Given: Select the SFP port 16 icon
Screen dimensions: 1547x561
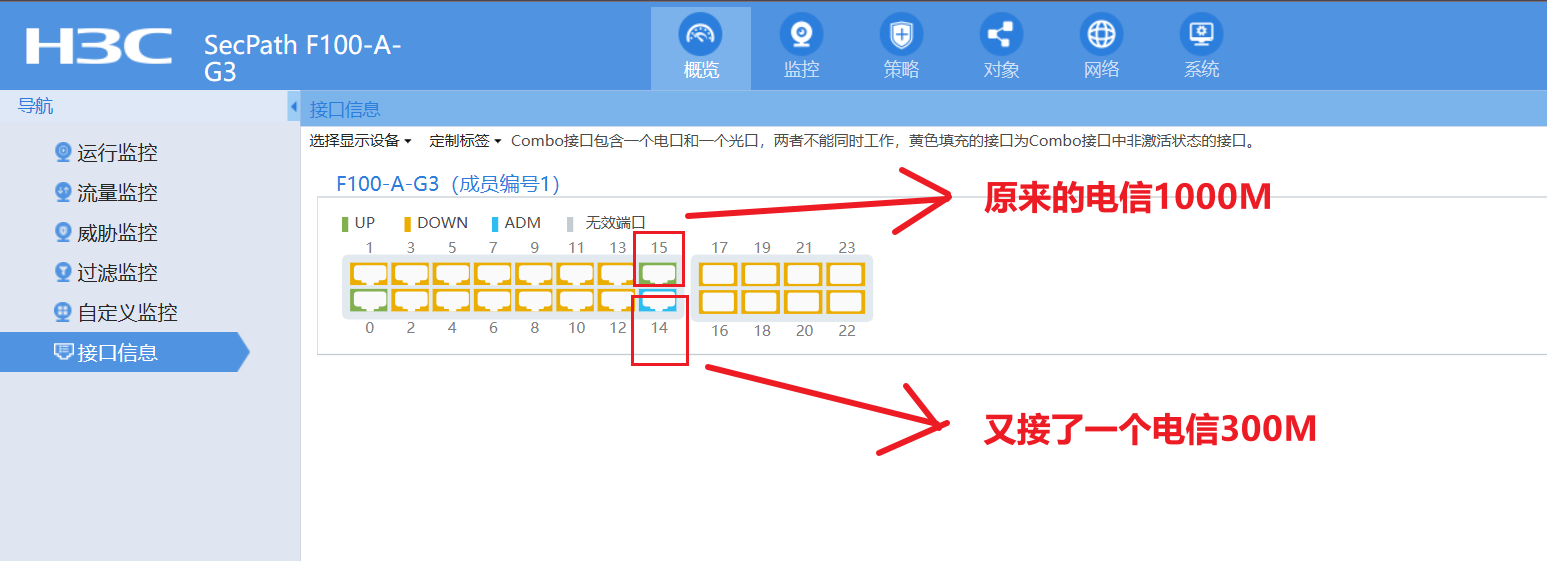Looking at the screenshot, I should tap(718, 301).
